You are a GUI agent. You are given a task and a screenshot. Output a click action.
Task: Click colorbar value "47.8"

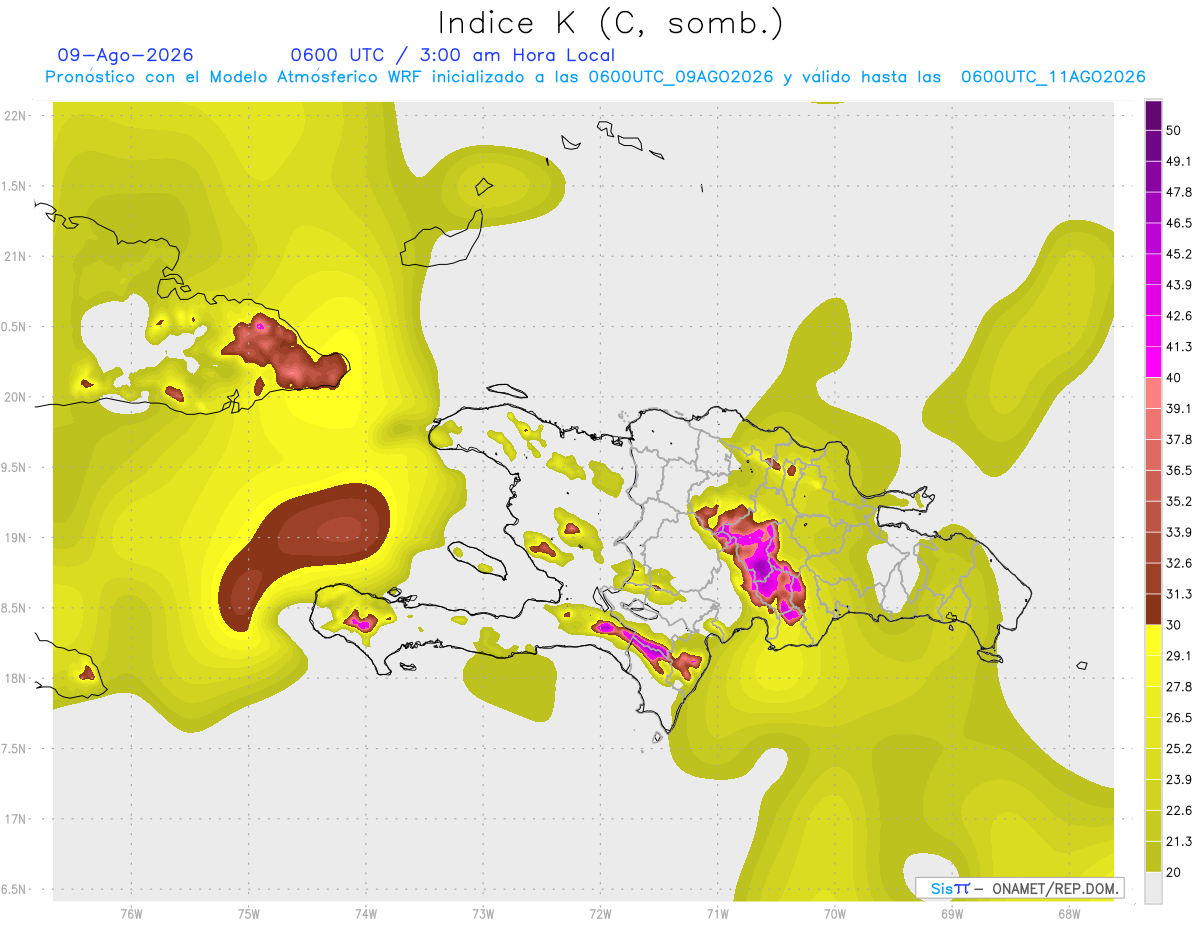click(x=1178, y=192)
